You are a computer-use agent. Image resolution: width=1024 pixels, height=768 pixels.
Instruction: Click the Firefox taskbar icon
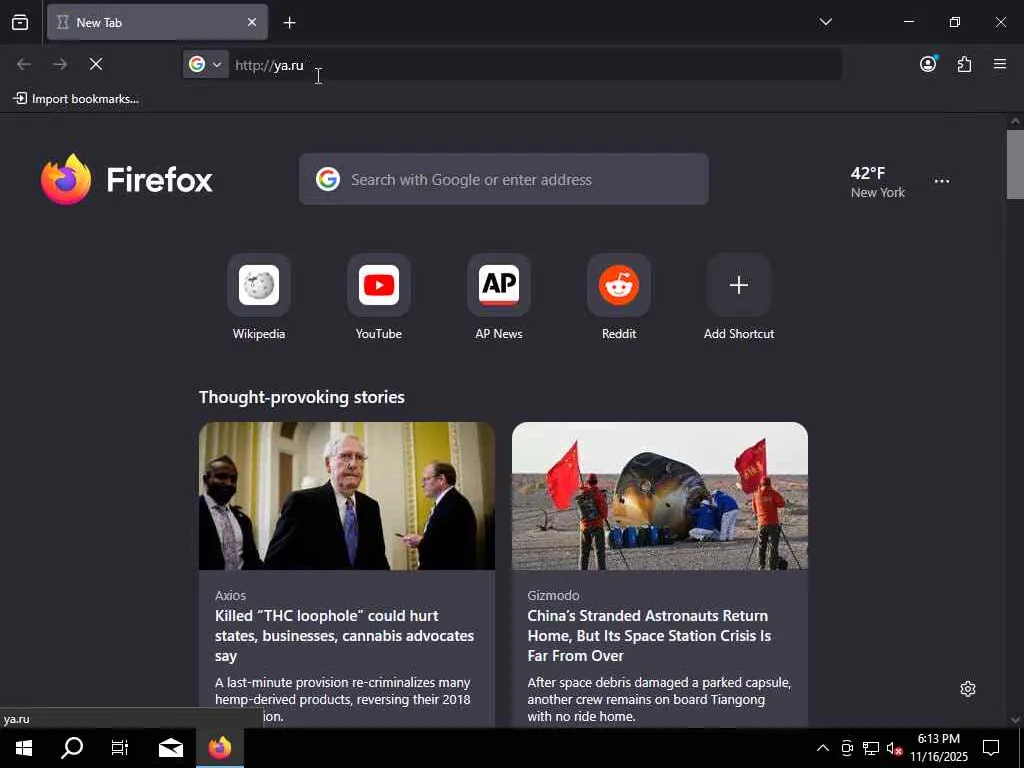point(220,748)
